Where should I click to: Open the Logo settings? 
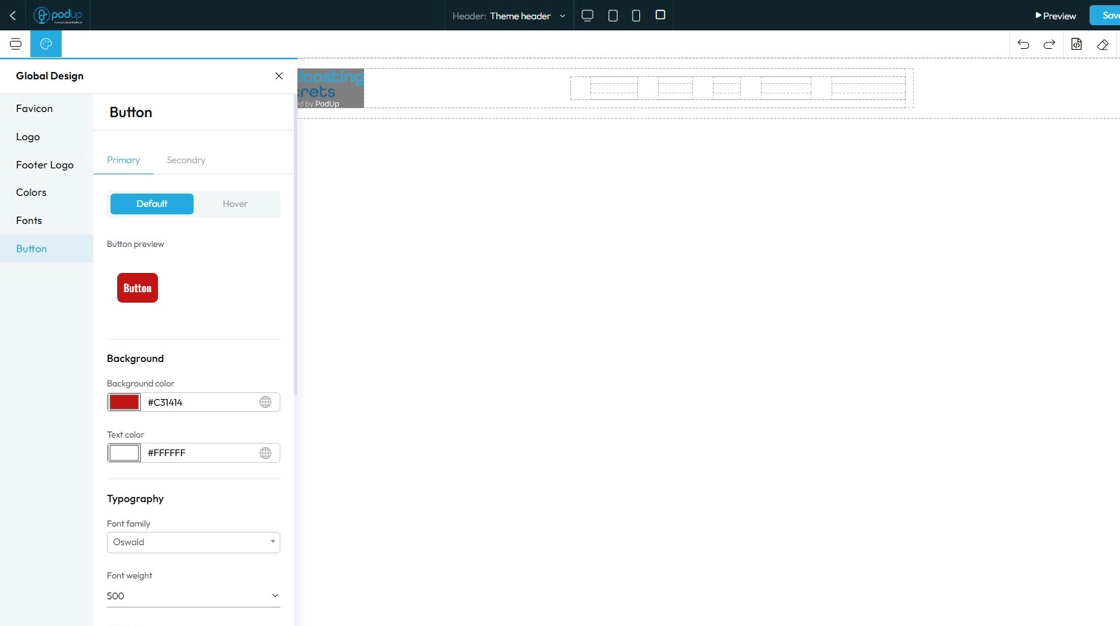coord(46,136)
